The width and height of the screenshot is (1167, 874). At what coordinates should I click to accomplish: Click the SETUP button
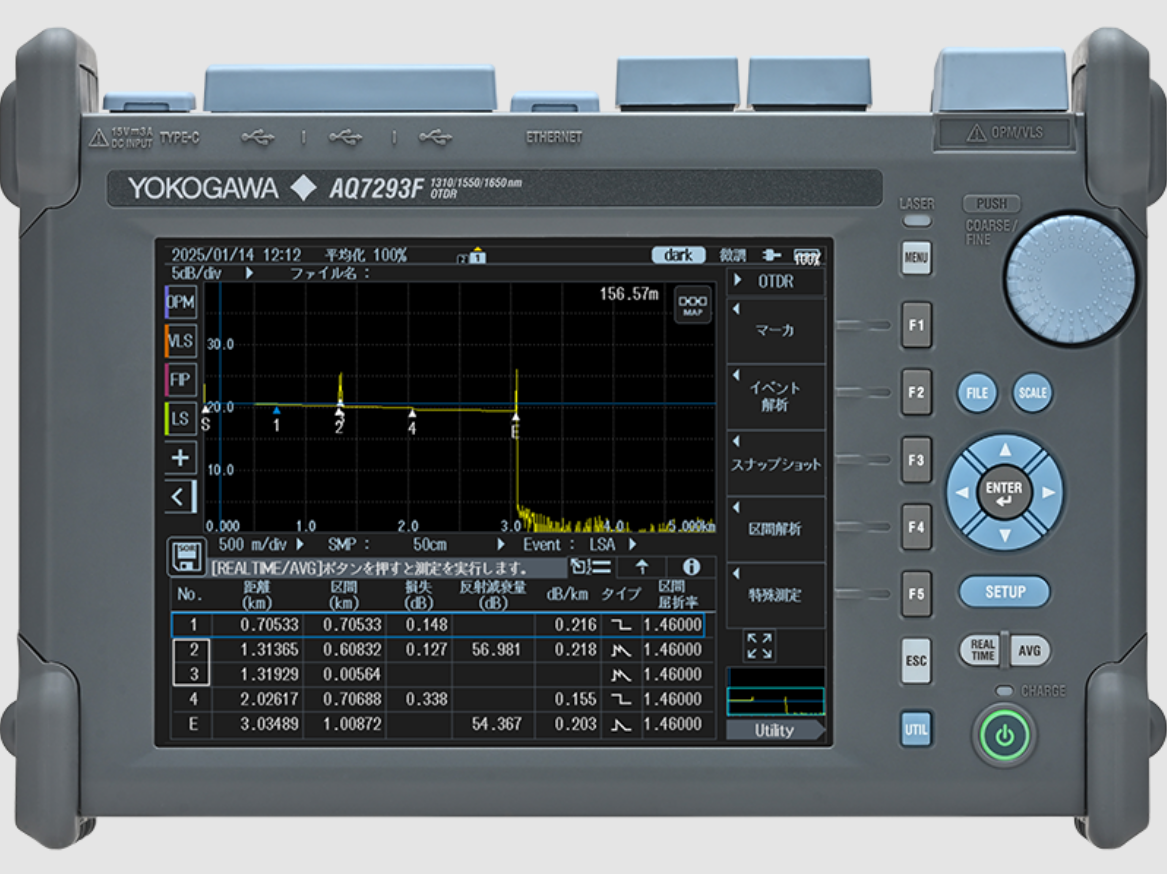click(x=1005, y=592)
